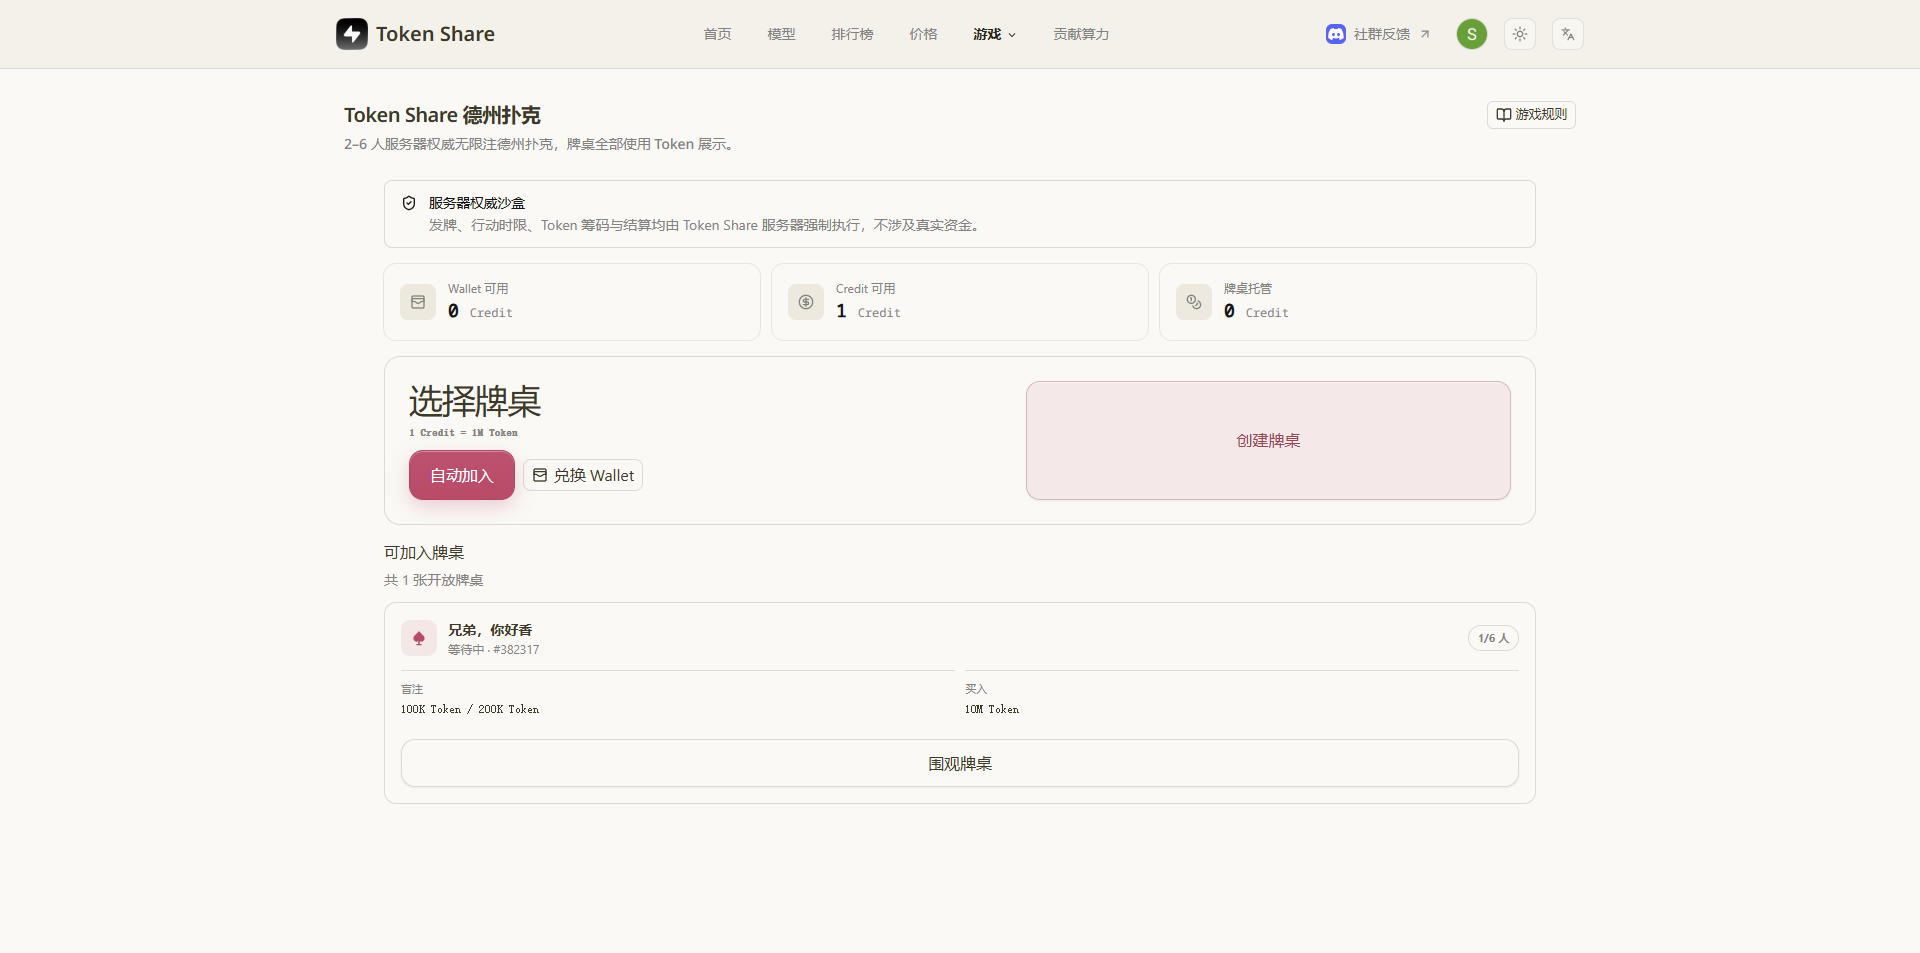Select the 等待中 · #382317 status text
The width and height of the screenshot is (1920, 953).
(494, 650)
